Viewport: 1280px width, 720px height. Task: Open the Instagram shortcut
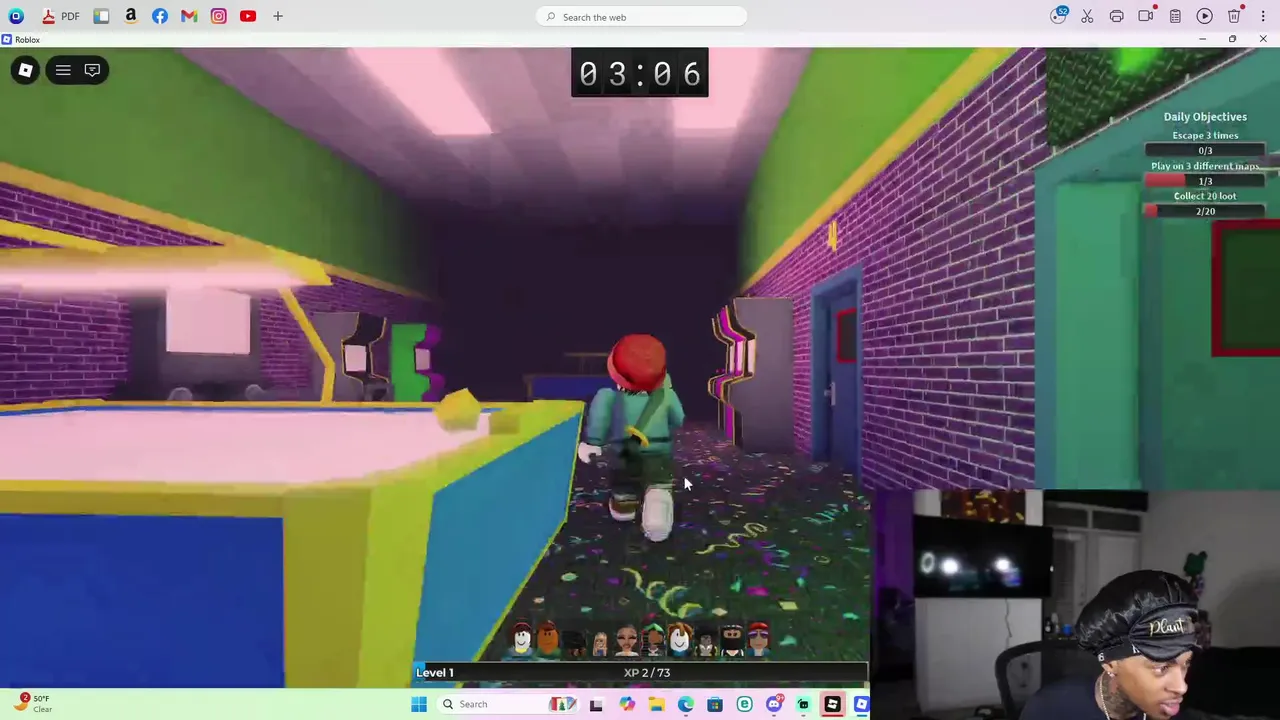click(219, 16)
